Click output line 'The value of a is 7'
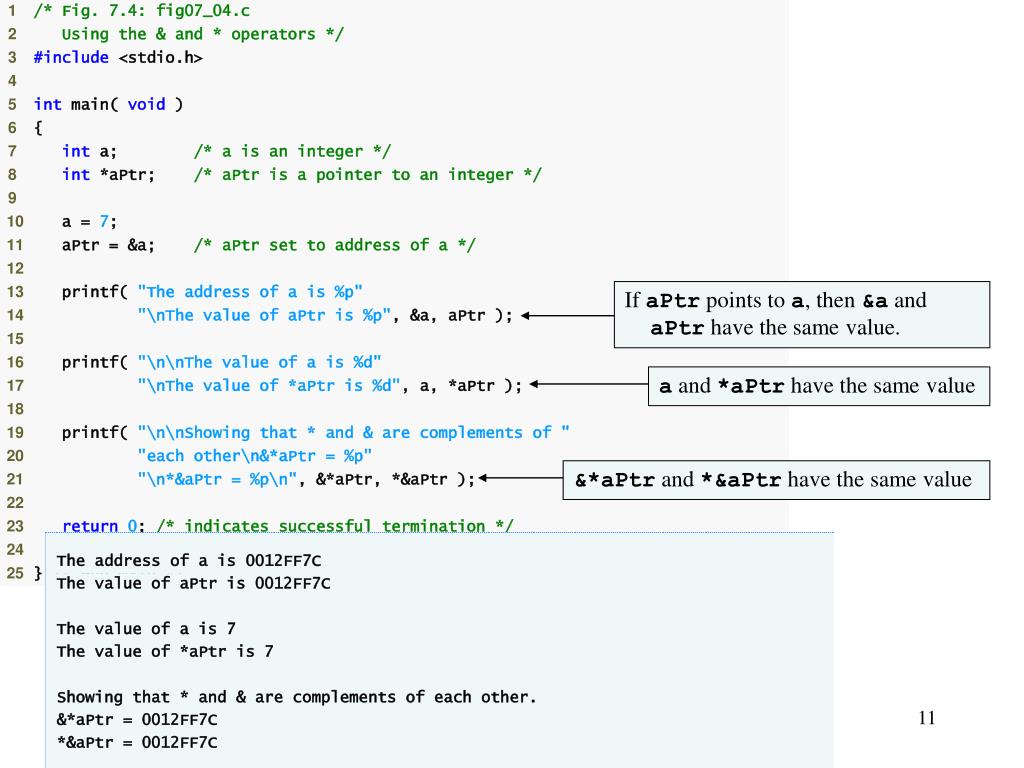The height and width of the screenshot is (768, 1024). click(x=146, y=629)
